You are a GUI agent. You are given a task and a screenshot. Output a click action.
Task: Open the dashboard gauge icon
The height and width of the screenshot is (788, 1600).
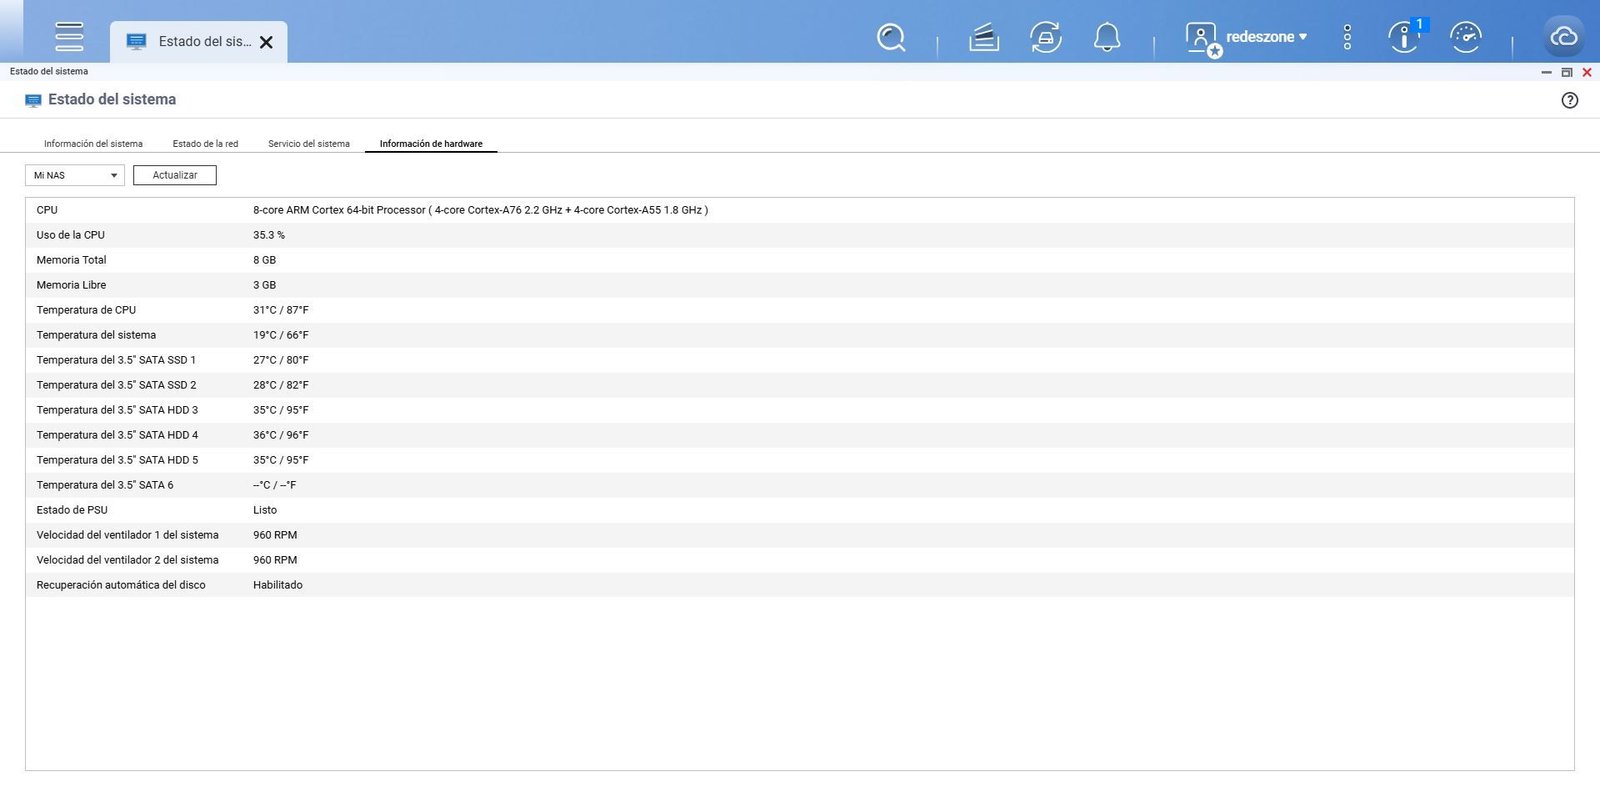(x=1465, y=38)
